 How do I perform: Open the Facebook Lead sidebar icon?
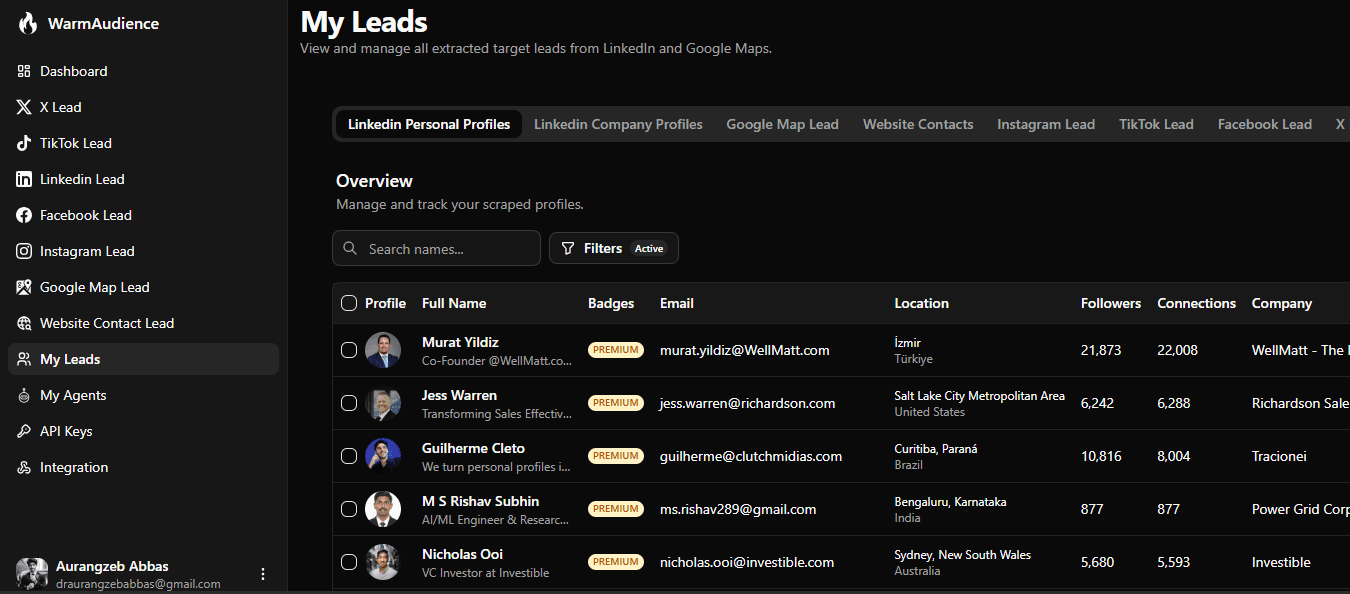pyautogui.click(x=24, y=215)
